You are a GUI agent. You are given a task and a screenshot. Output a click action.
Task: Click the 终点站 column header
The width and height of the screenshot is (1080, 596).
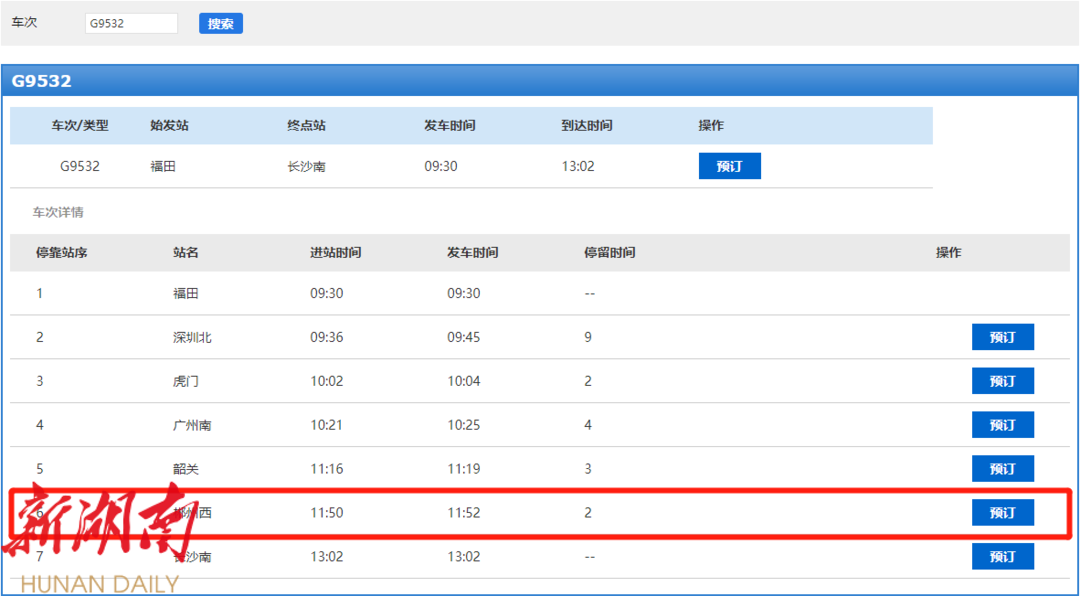[x=306, y=126]
